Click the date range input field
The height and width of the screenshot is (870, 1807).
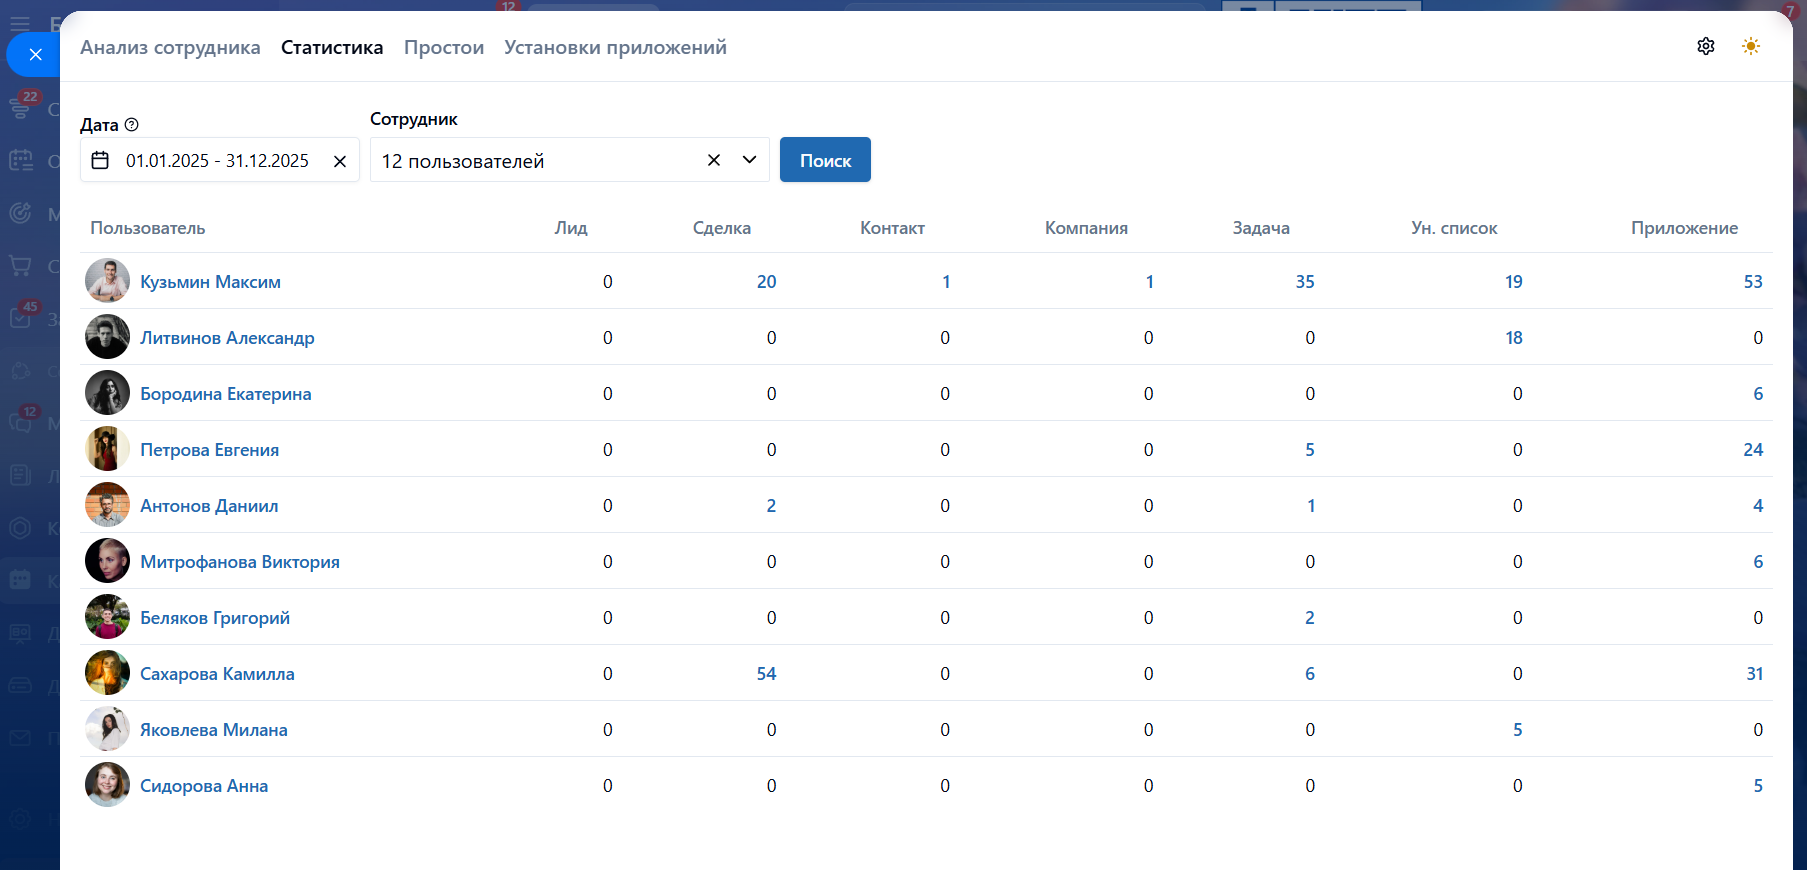coord(217,160)
